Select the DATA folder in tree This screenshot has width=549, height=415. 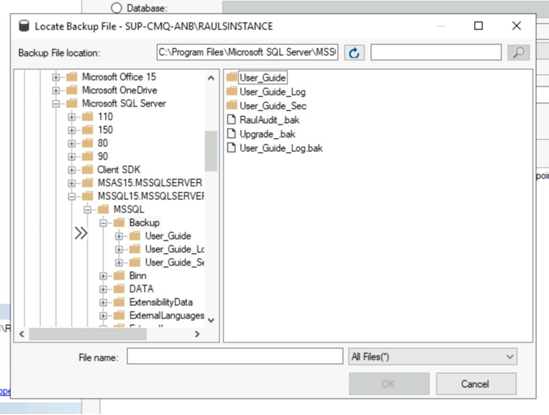coord(141,289)
